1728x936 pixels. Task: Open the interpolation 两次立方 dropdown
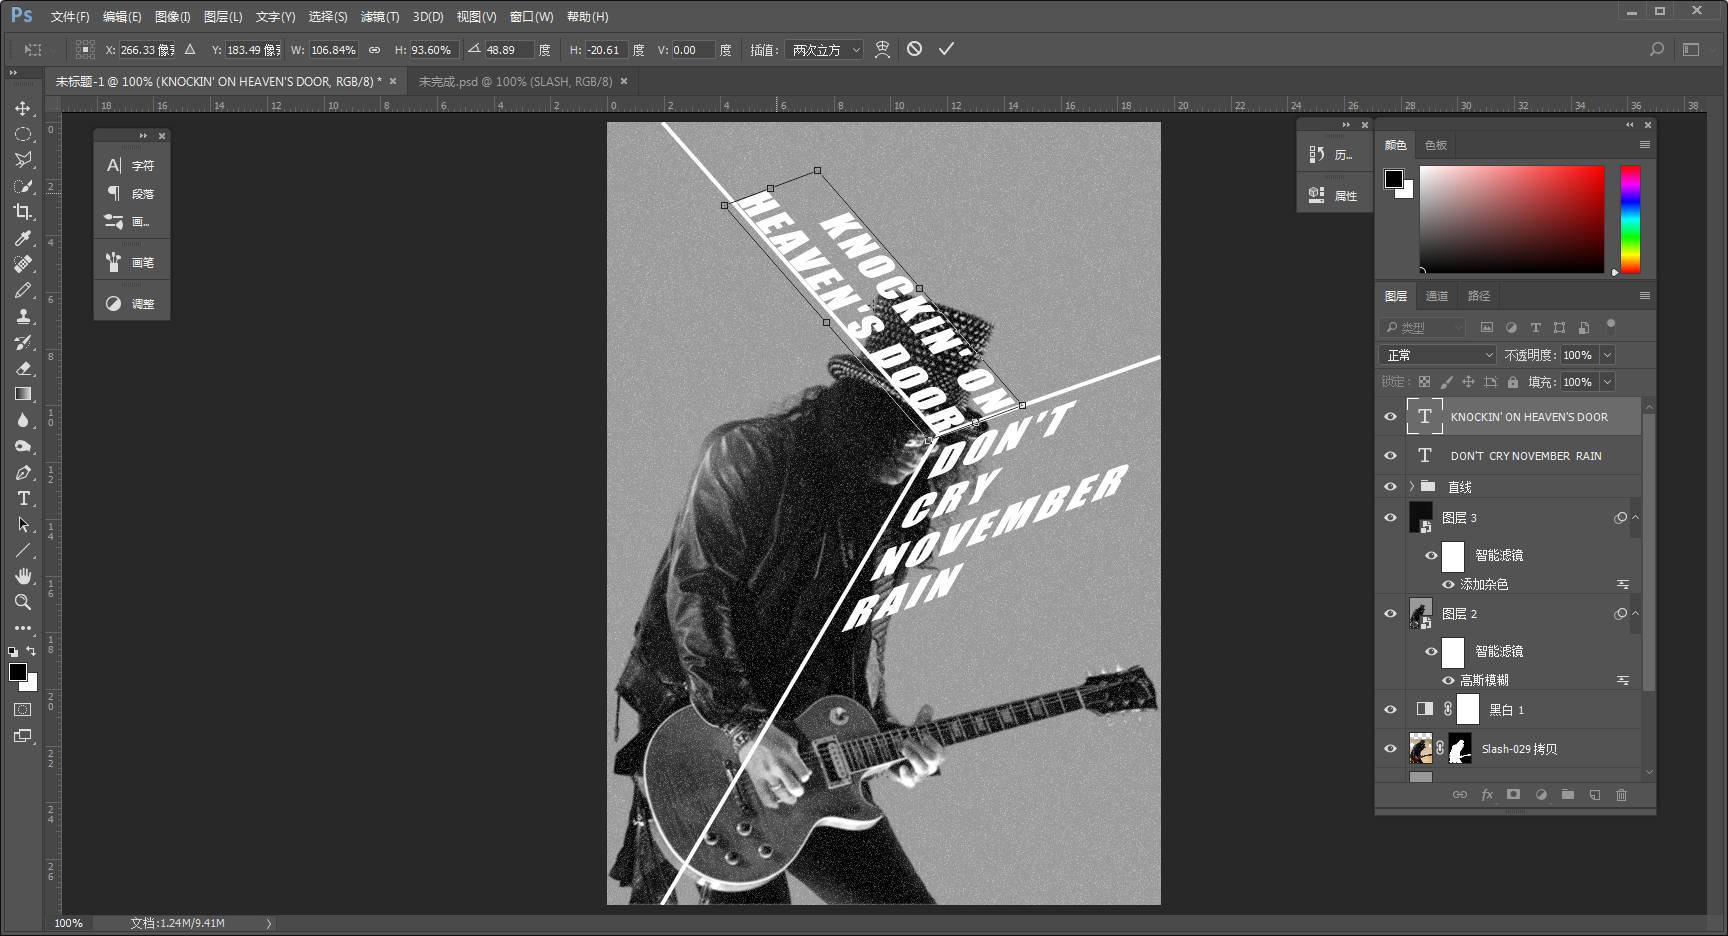825,50
